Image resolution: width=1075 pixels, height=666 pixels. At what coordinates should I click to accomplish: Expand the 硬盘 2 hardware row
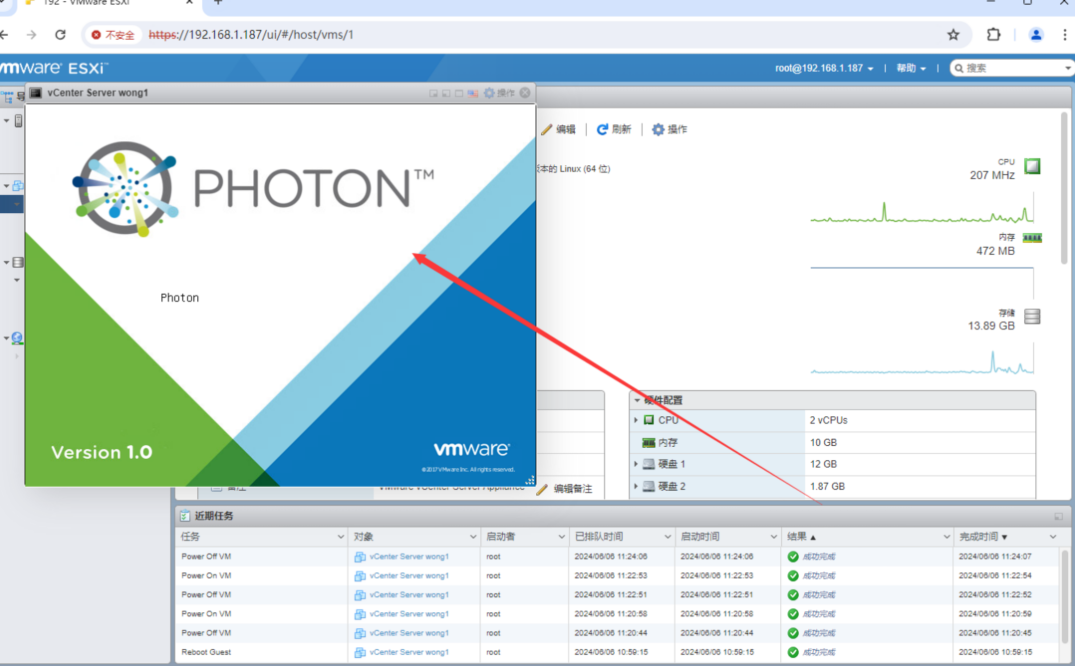click(x=636, y=486)
